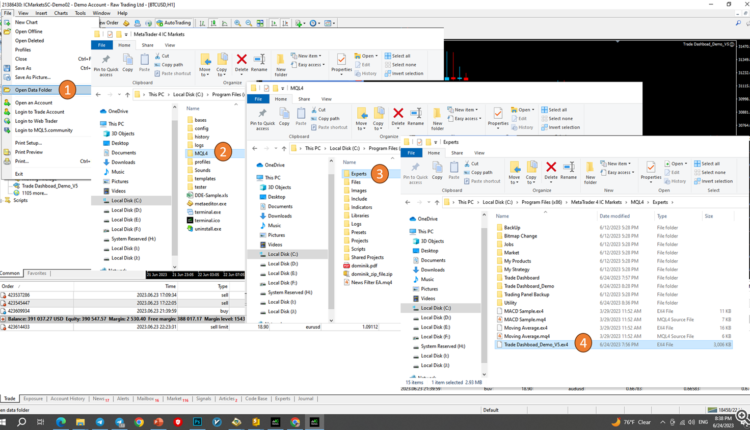Switch to the Account History terminal tab
The width and height of the screenshot is (750, 430).
coord(69,397)
